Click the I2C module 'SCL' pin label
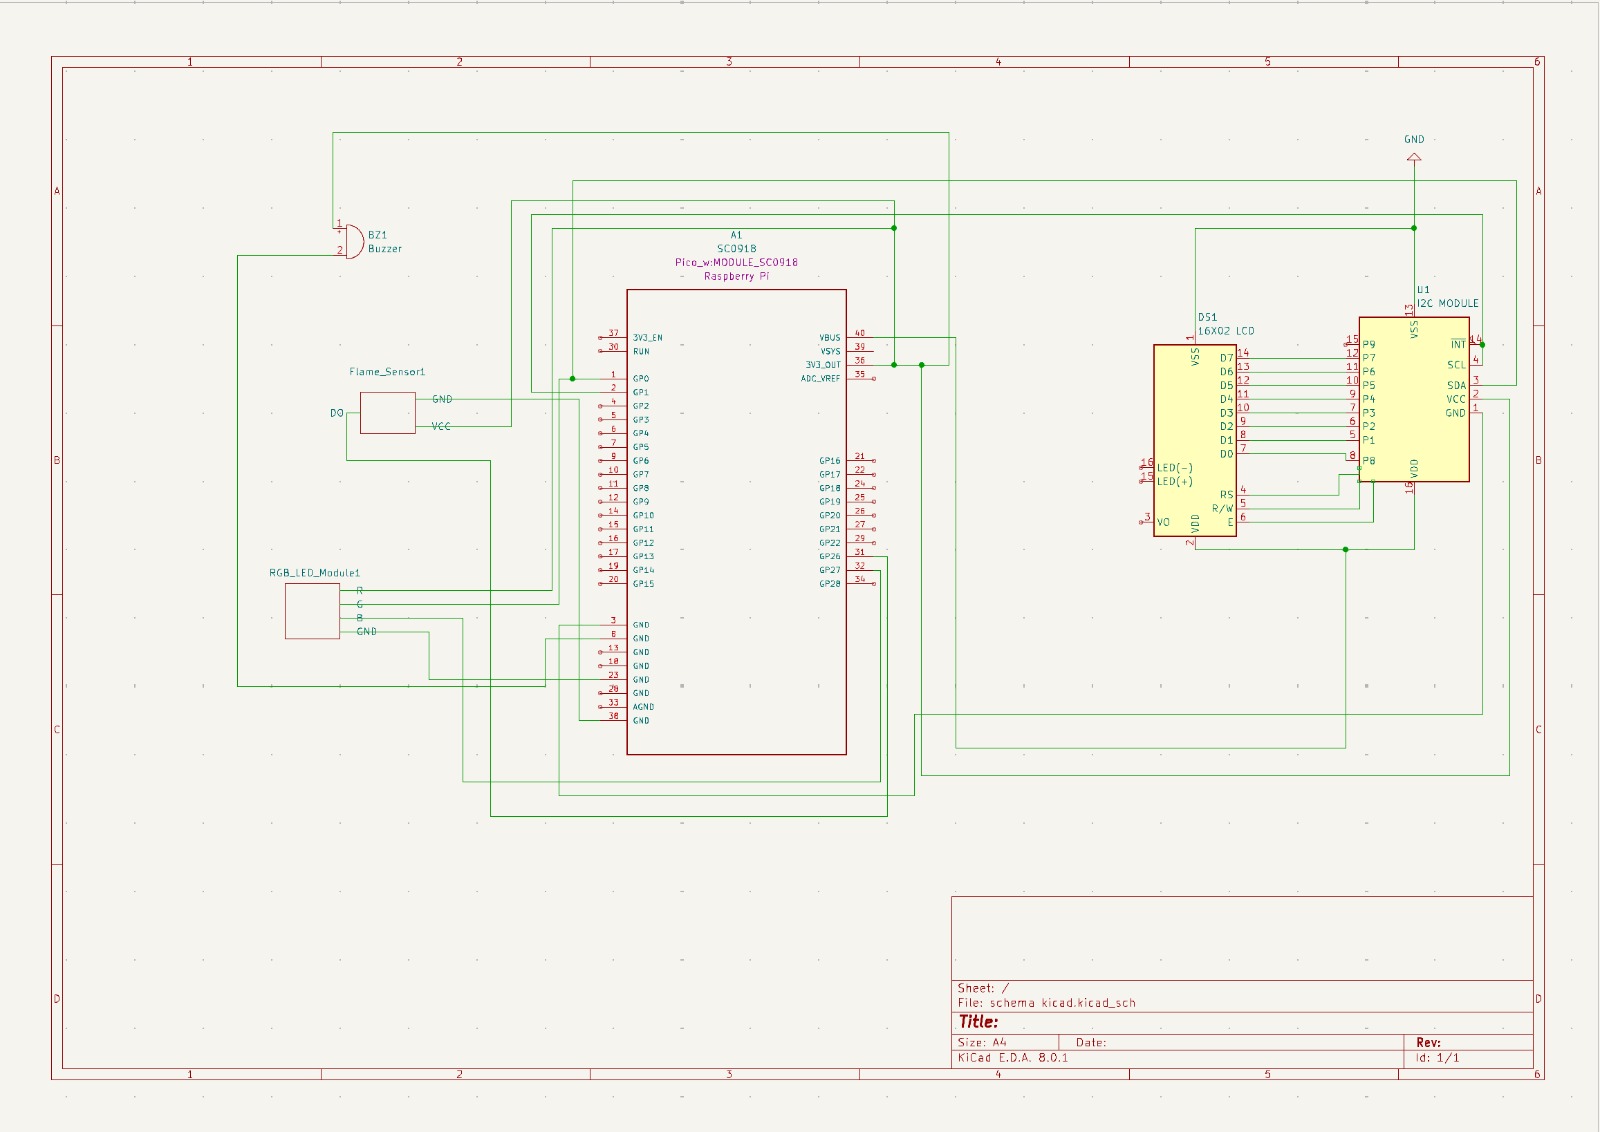The image size is (1600, 1132). 1457,365
